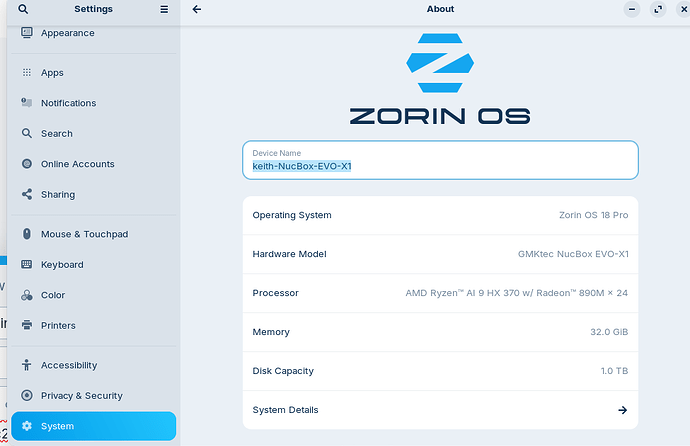
Task: Click the Zorin OS logo
Action: (440, 65)
